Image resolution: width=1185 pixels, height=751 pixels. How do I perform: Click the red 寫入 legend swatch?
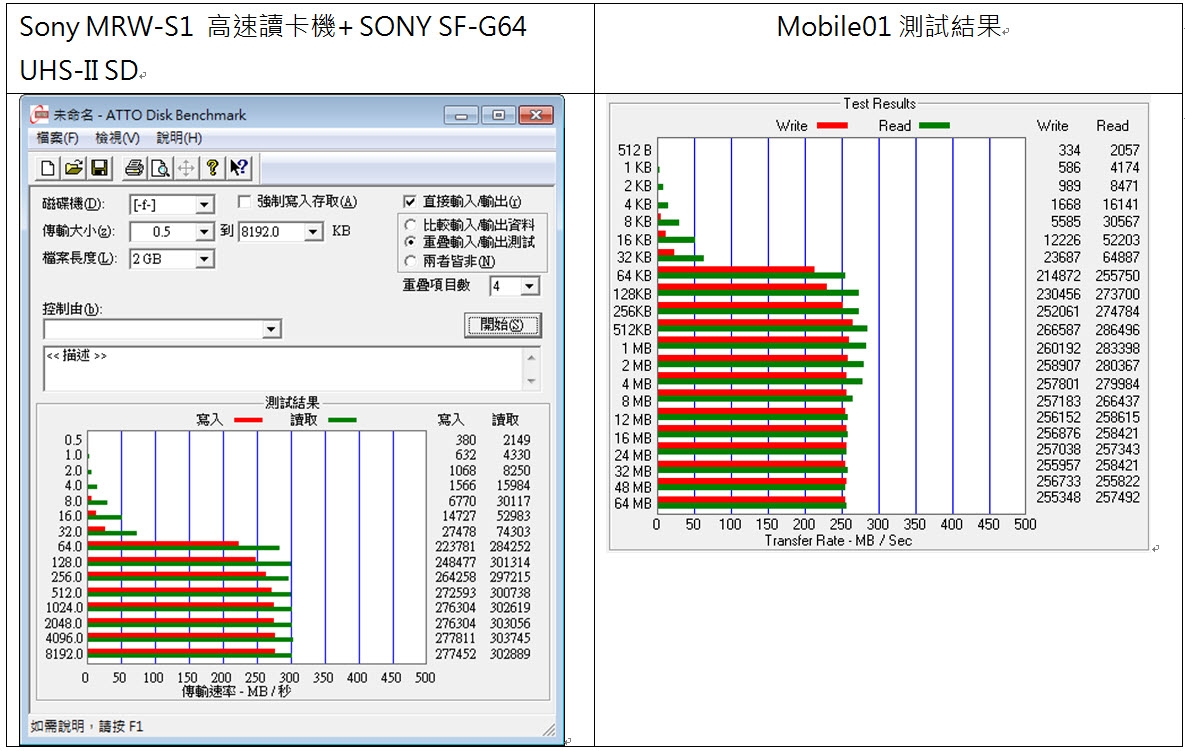249,420
